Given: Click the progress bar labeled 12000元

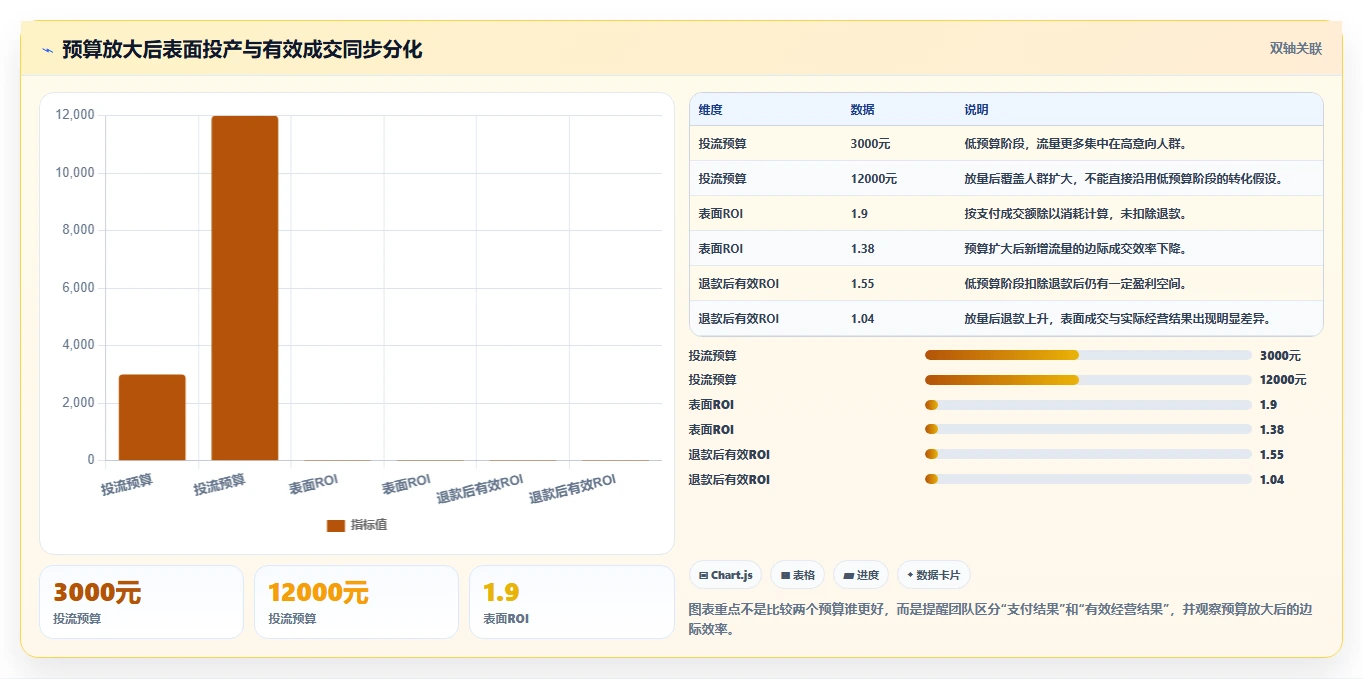Looking at the screenshot, I should click(x=1088, y=380).
